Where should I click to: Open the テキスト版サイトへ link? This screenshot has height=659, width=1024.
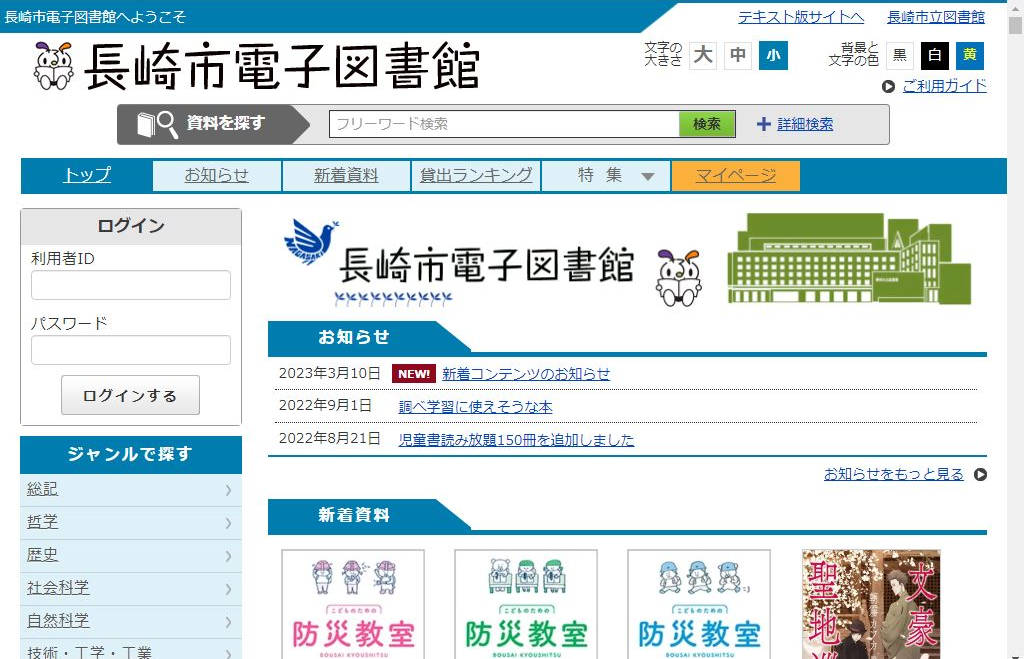point(801,17)
